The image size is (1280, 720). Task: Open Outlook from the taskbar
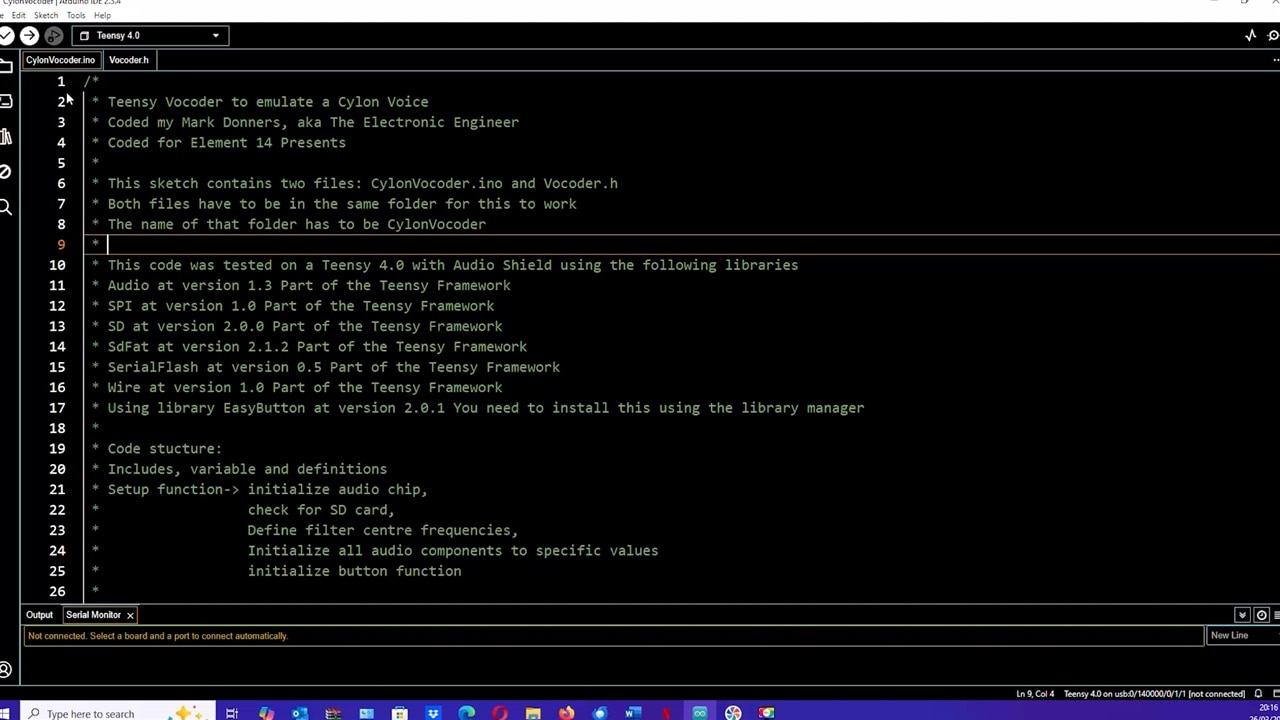coord(299,713)
